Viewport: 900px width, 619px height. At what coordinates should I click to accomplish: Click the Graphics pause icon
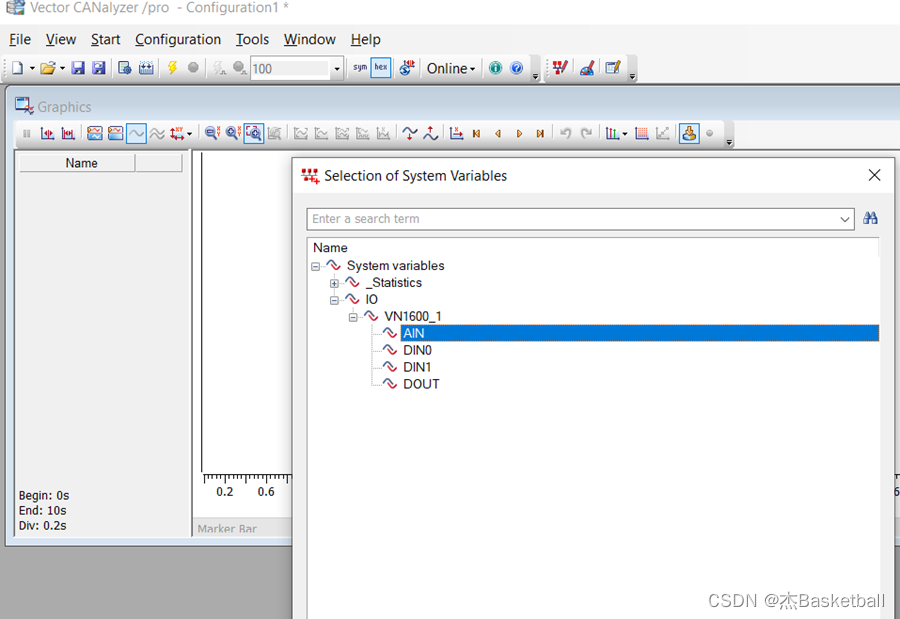(x=26, y=133)
